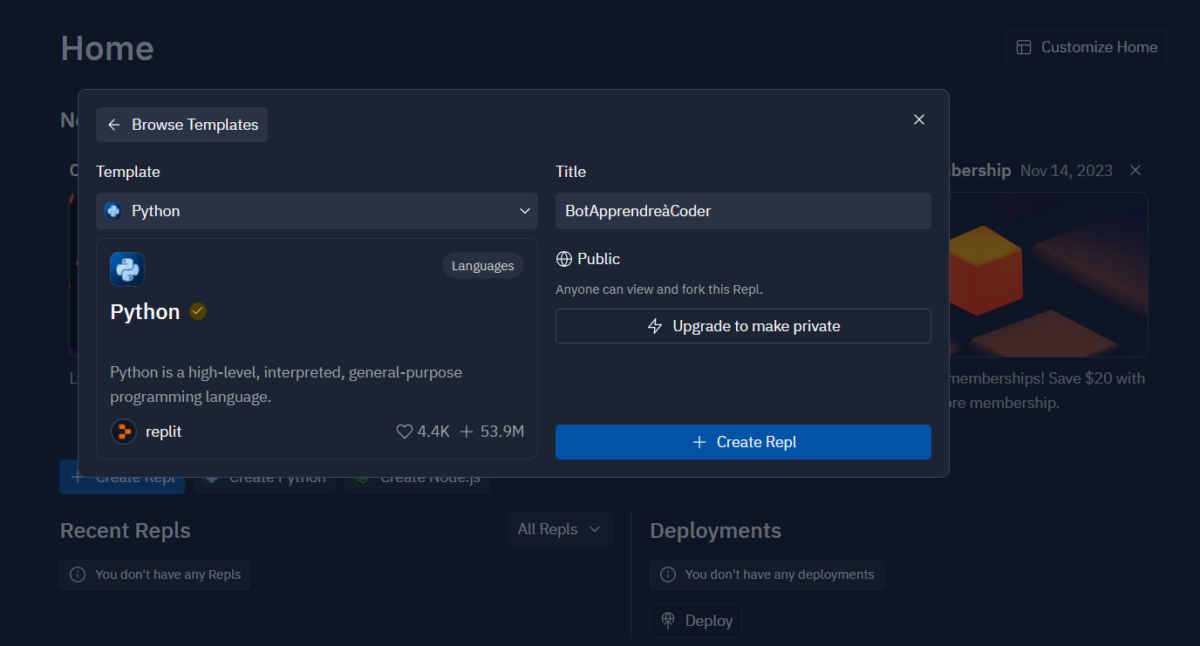The height and width of the screenshot is (646, 1200).
Task: Click the heart likes icon showing 4.4K
Action: pos(404,432)
